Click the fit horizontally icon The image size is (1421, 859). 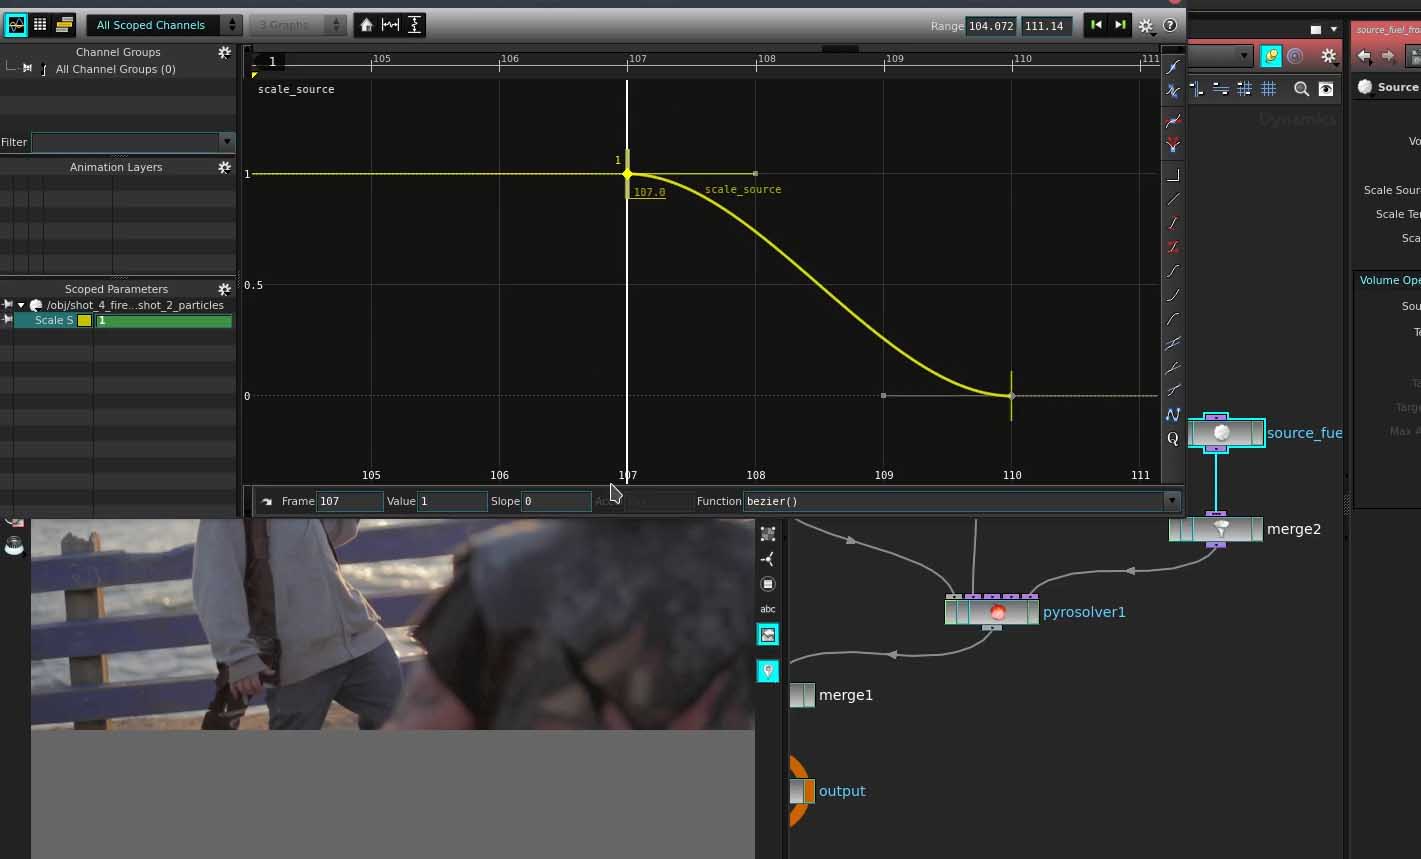[x=390, y=25]
